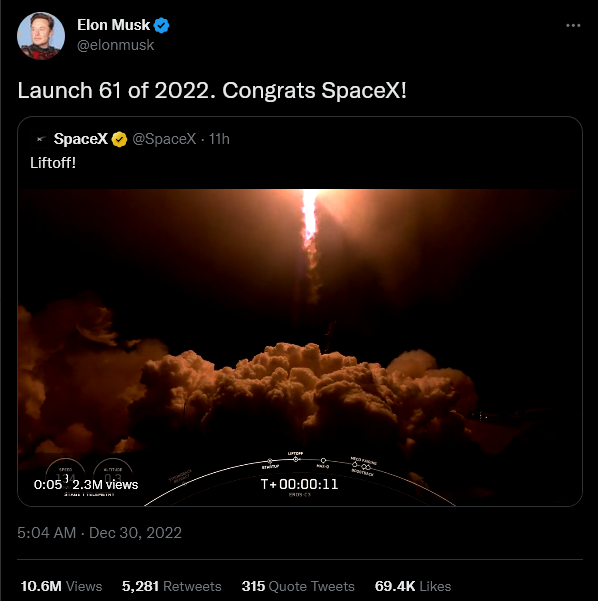Click the SpaceX logo avatar in quoted tweet
Image resolution: width=598 pixels, height=601 pixels.
[x=40, y=139]
